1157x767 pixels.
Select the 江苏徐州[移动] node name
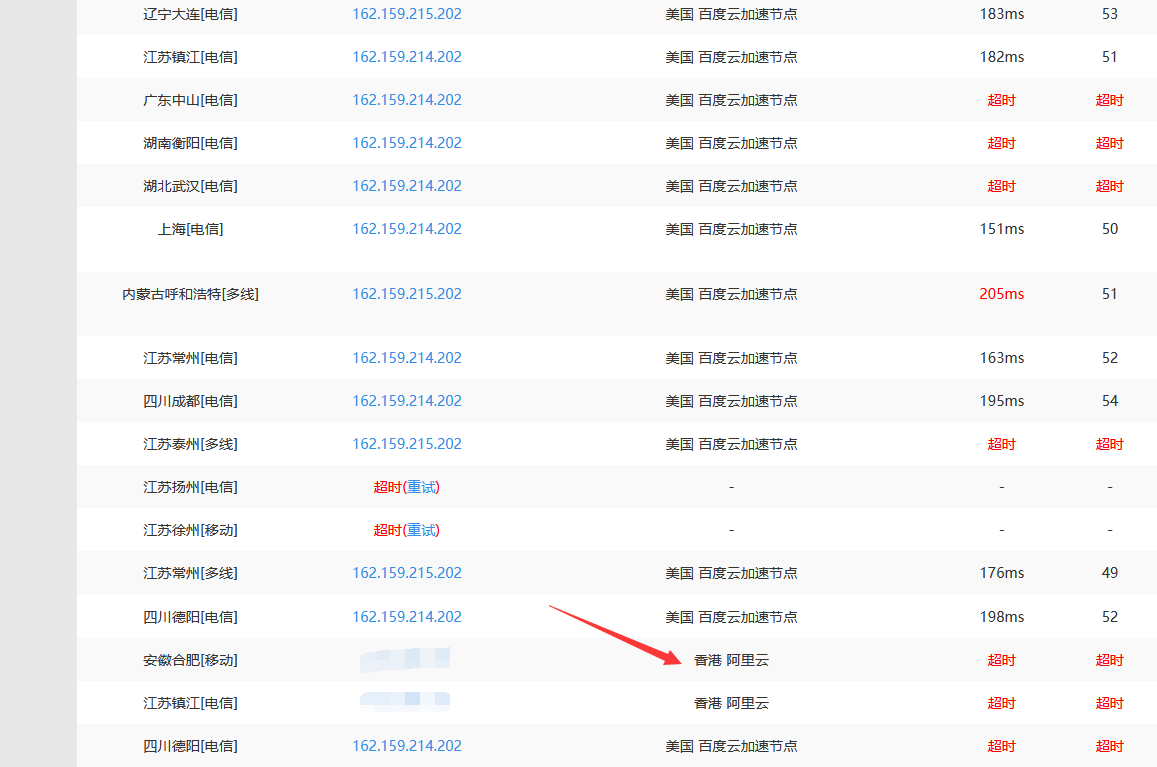[x=190, y=530]
